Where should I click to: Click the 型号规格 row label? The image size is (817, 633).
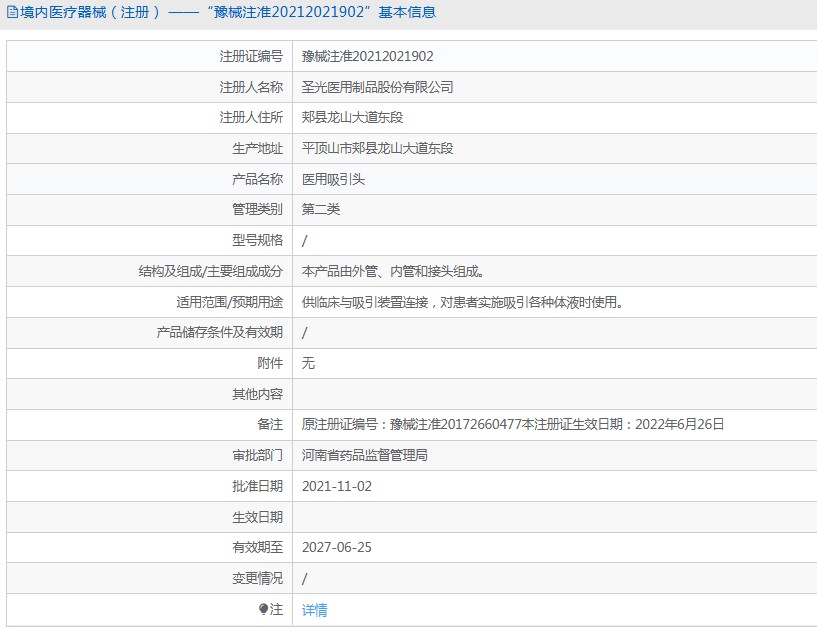[257, 241]
